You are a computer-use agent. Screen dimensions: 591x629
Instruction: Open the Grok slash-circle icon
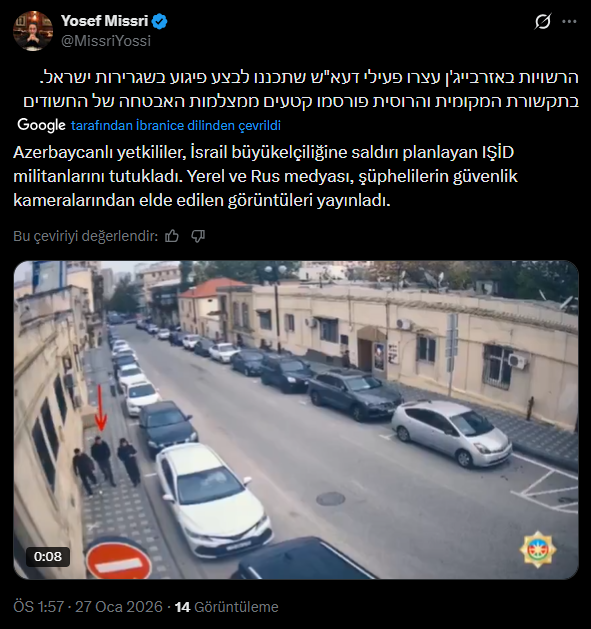tap(542, 21)
